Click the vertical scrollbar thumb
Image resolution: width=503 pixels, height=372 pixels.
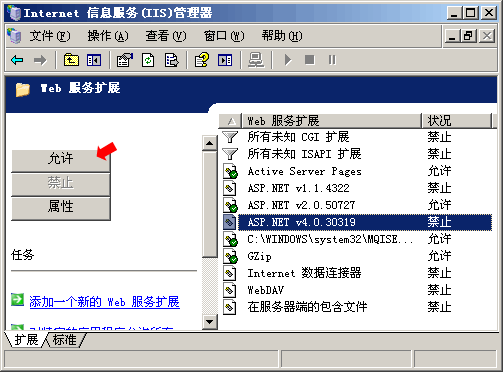pos(210,204)
